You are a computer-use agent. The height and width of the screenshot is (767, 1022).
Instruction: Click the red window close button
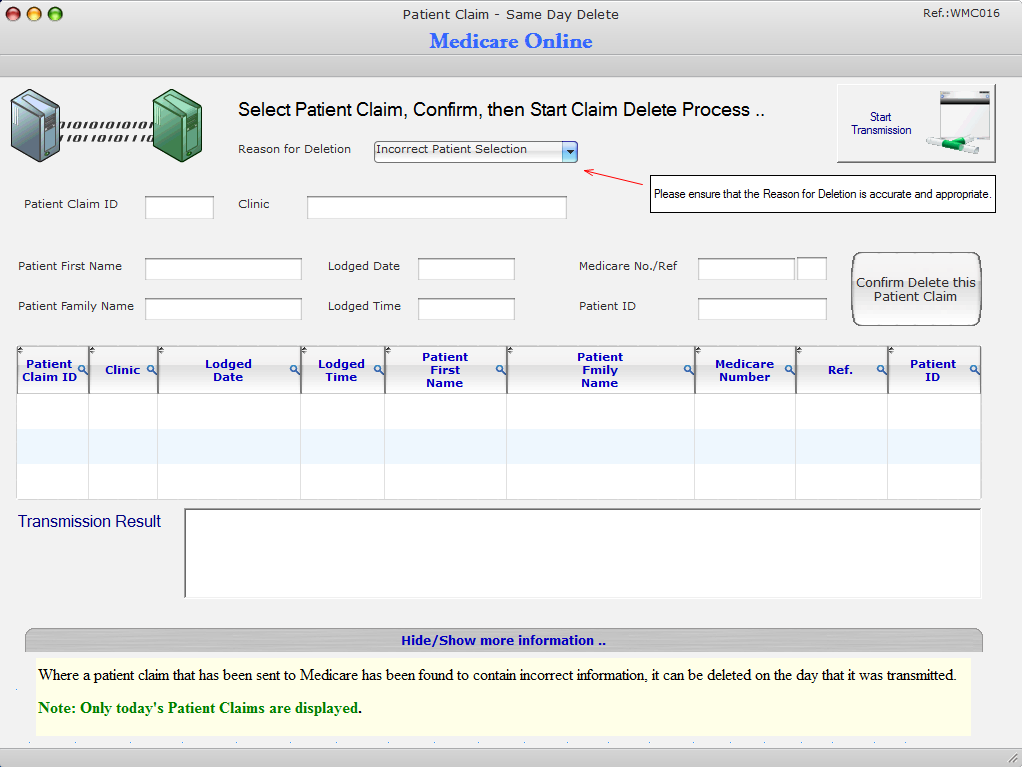[x=13, y=14]
